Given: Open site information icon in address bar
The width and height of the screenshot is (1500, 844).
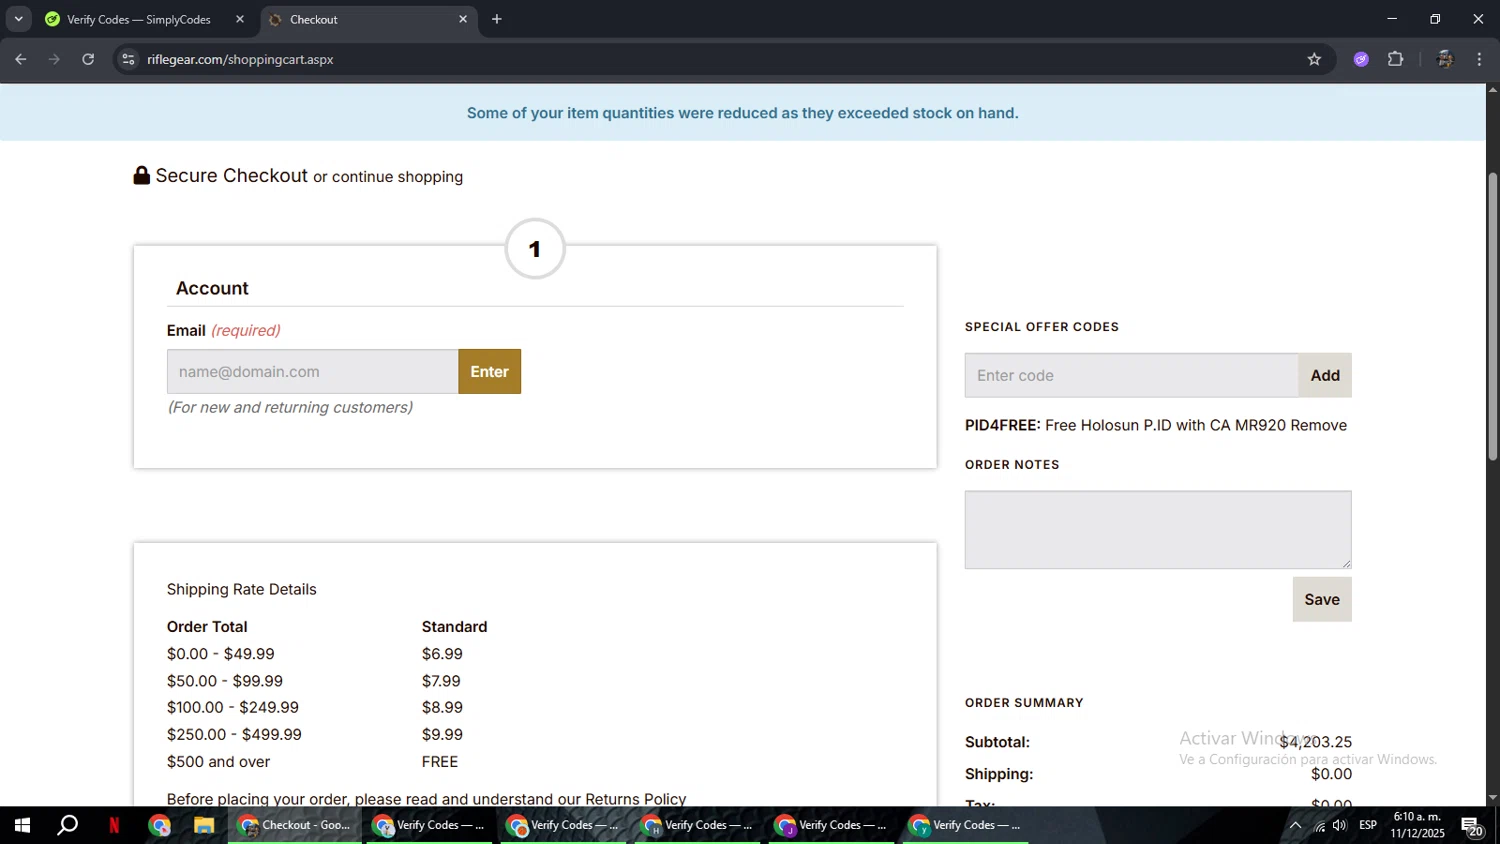Looking at the screenshot, I should point(128,59).
